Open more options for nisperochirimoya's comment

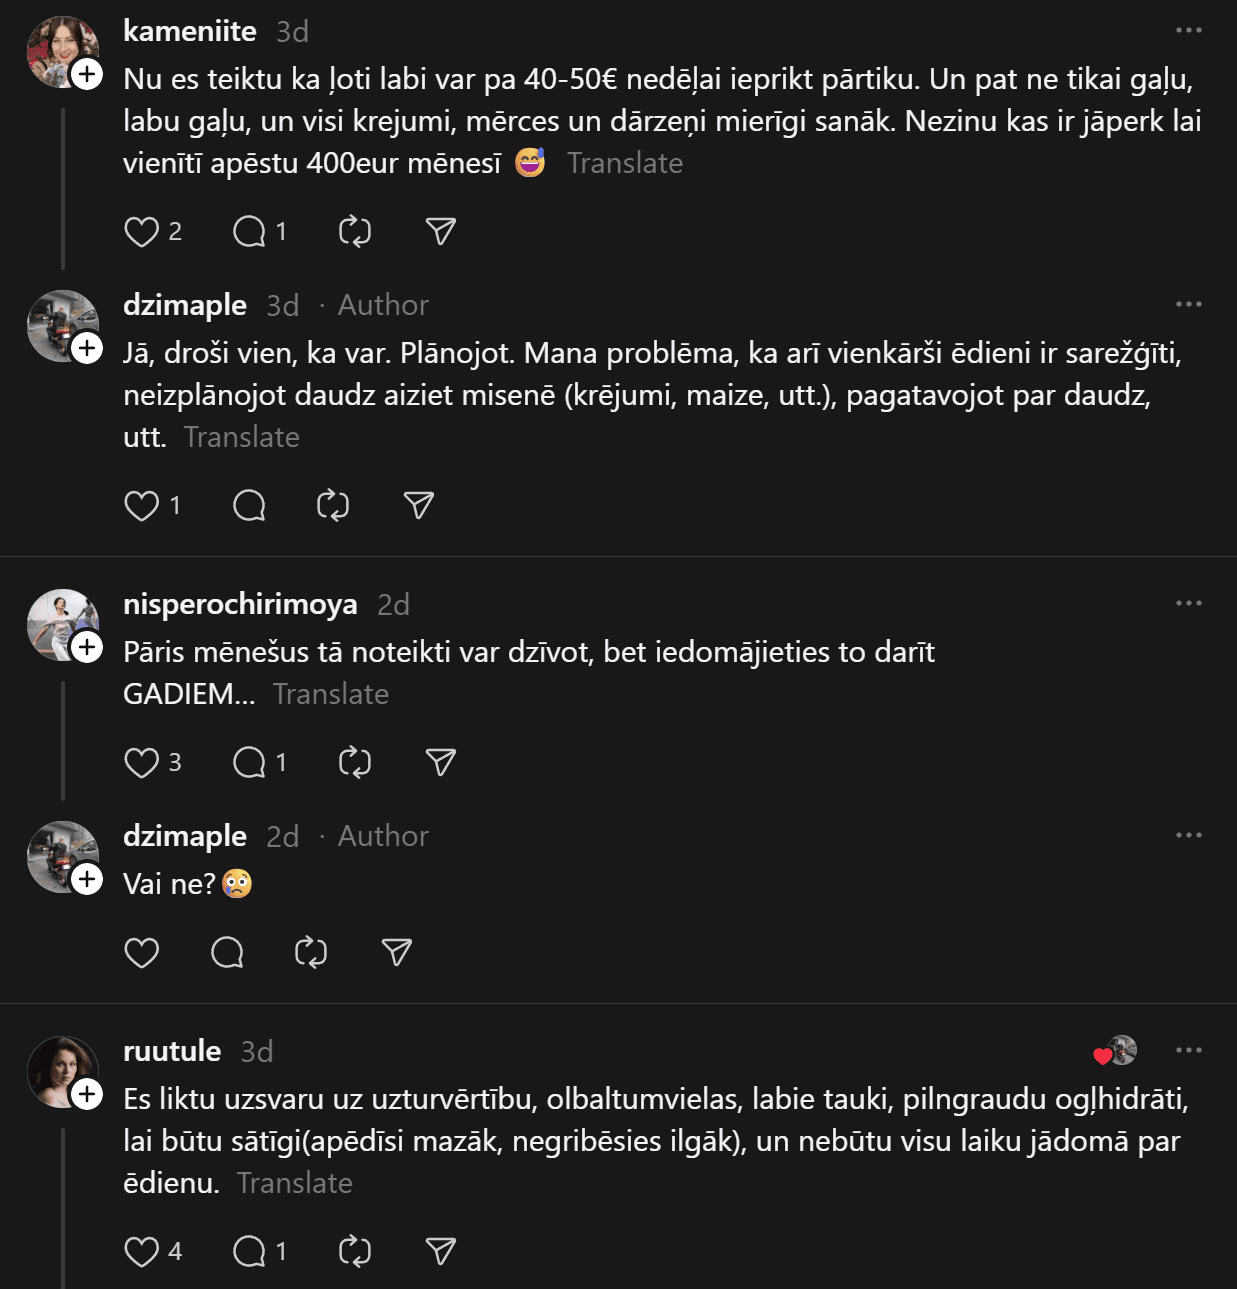1188,604
